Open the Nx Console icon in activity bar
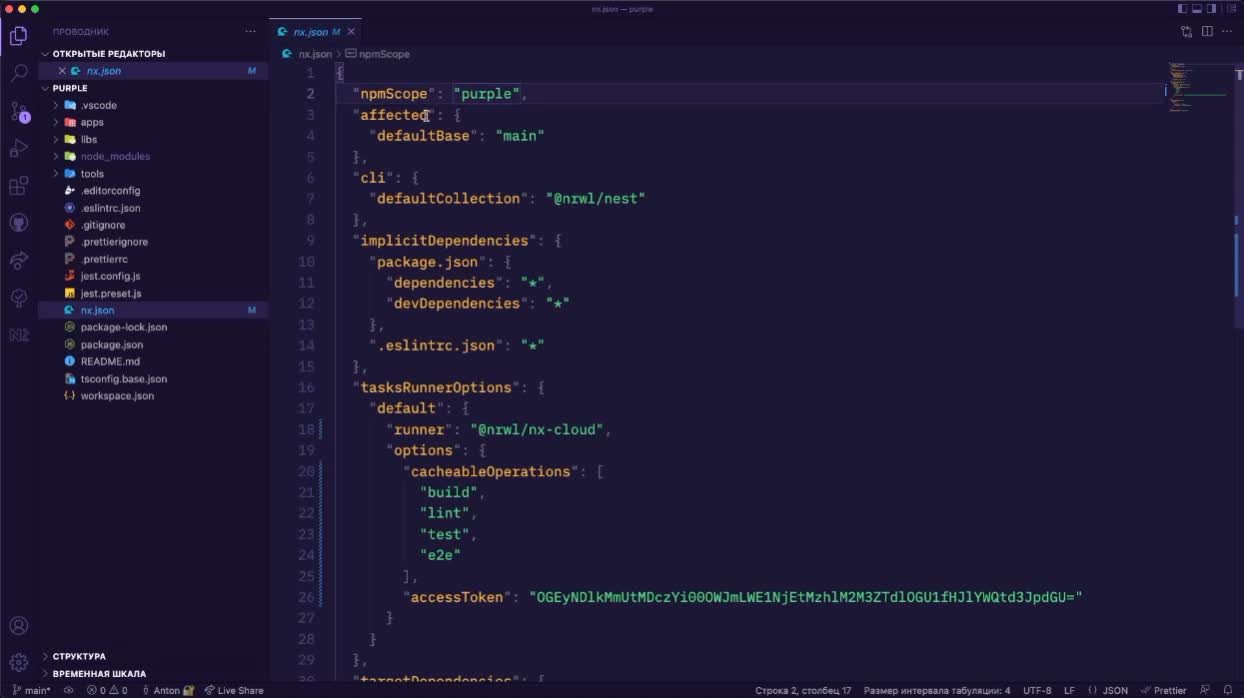Viewport: 1244px width, 698px height. click(x=18, y=335)
